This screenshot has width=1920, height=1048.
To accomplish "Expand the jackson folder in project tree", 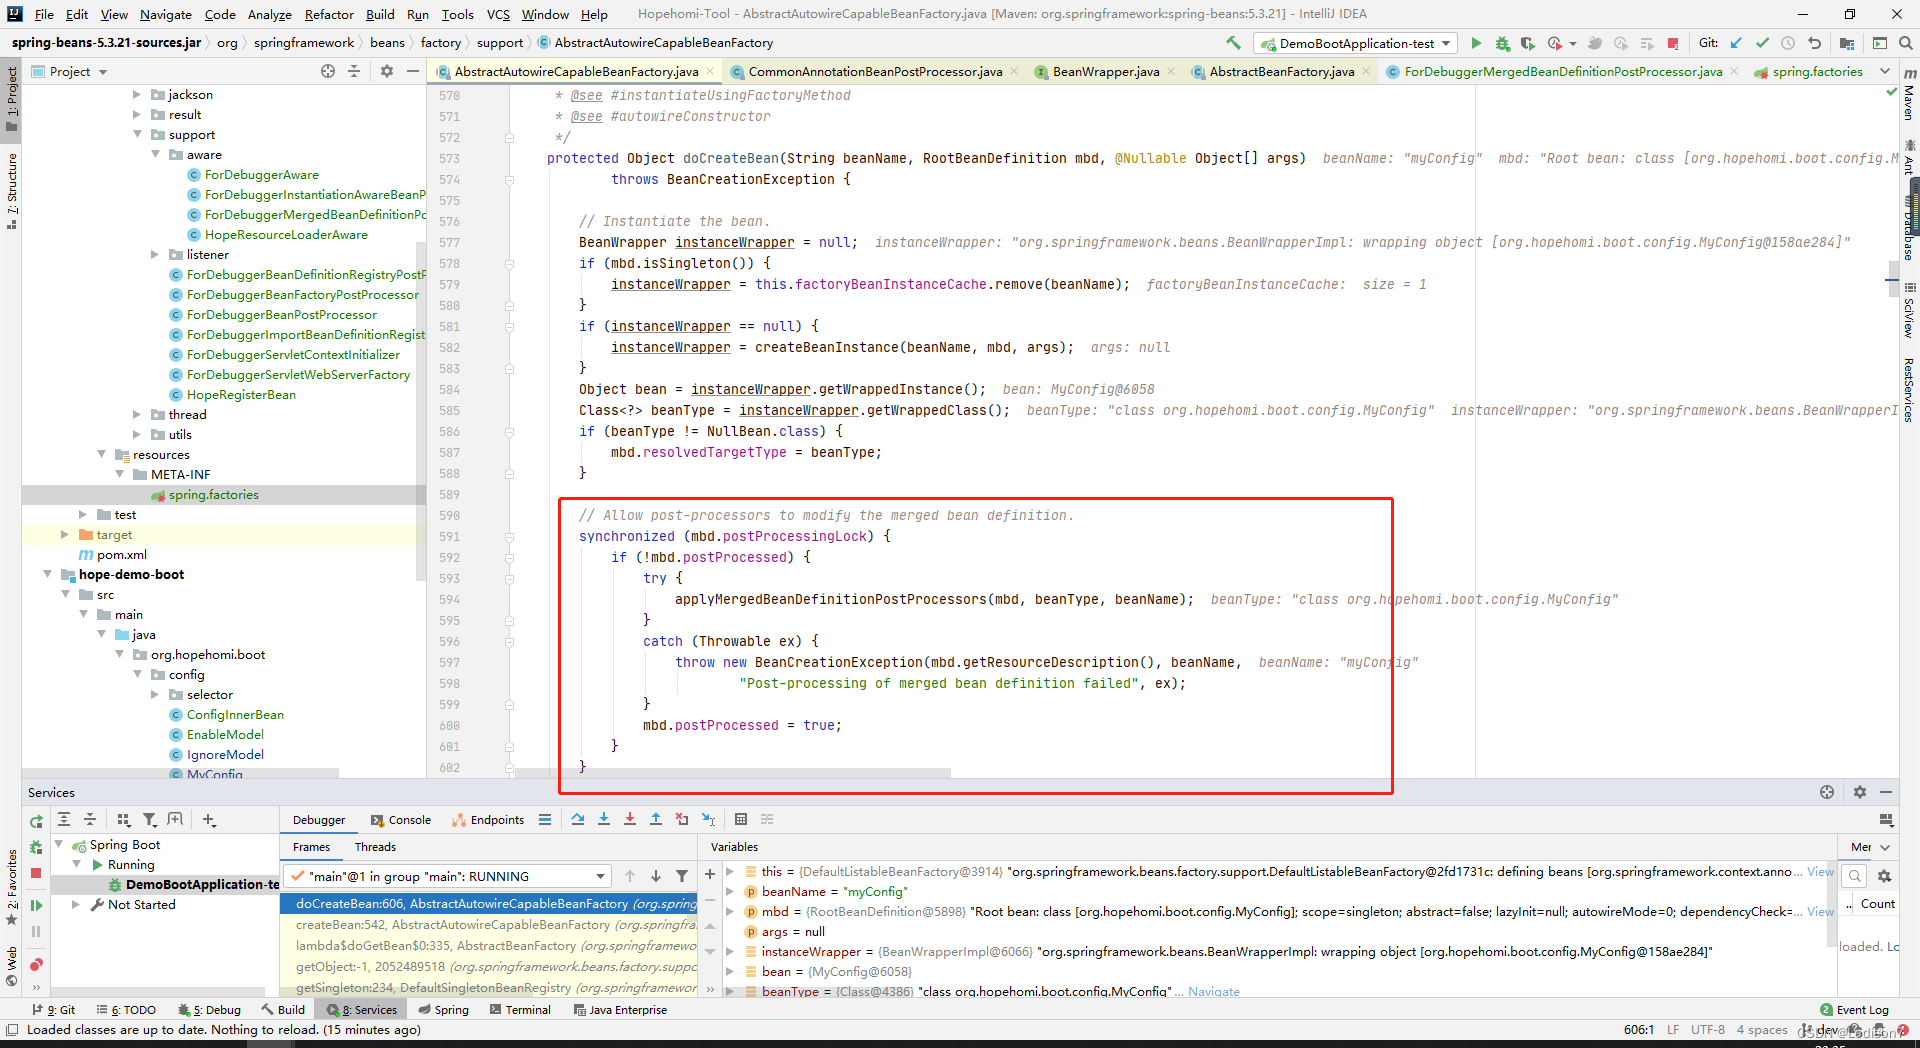I will [137, 95].
